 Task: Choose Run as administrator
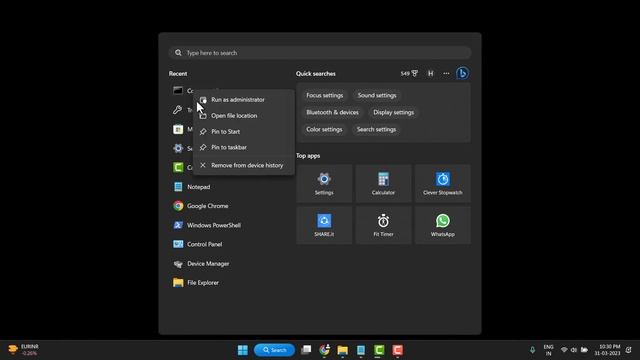[x=244, y=100]
